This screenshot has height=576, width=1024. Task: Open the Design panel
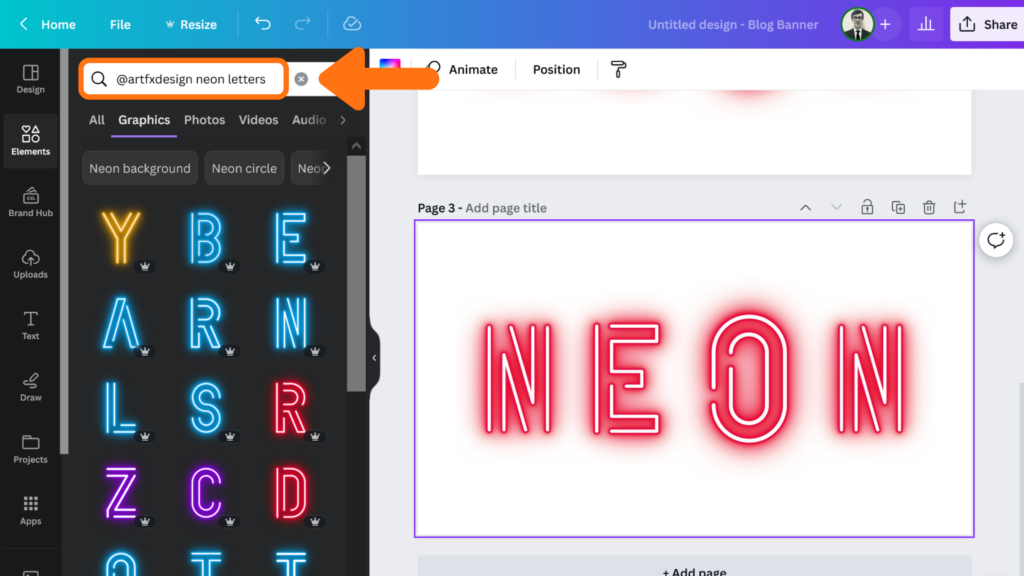click(30, 78)
